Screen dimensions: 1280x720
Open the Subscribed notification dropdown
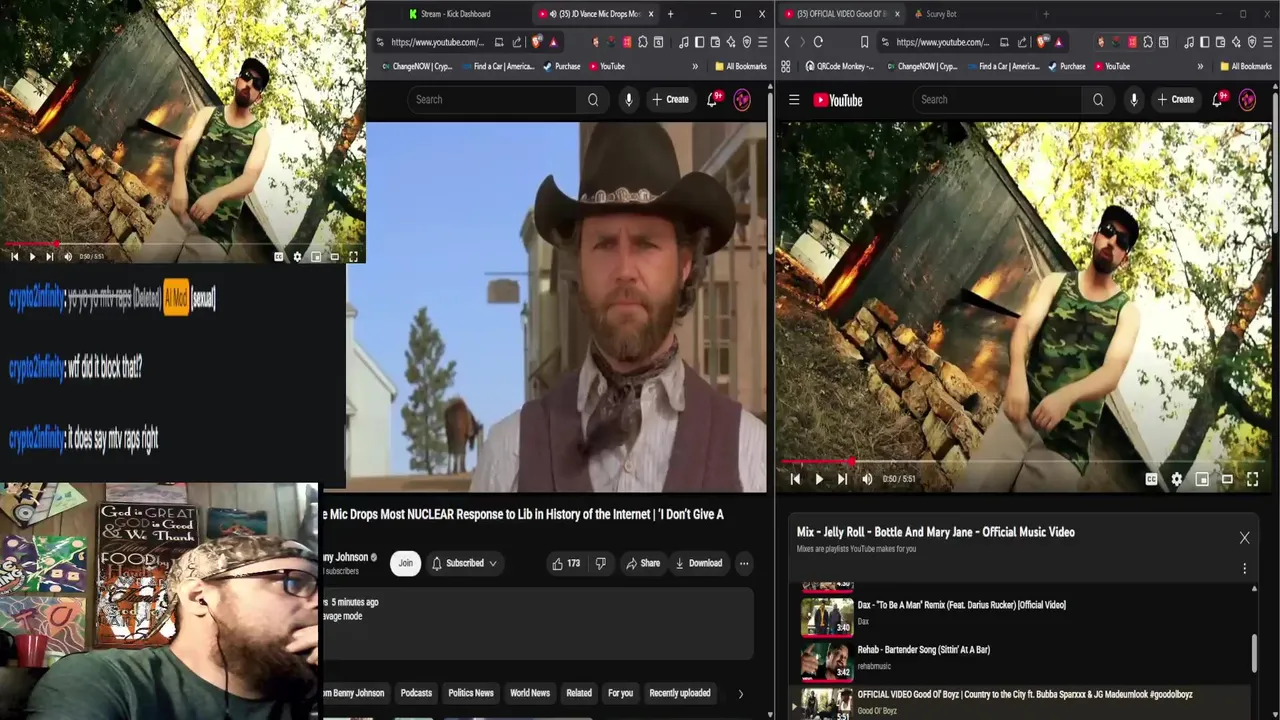point(464,563)
